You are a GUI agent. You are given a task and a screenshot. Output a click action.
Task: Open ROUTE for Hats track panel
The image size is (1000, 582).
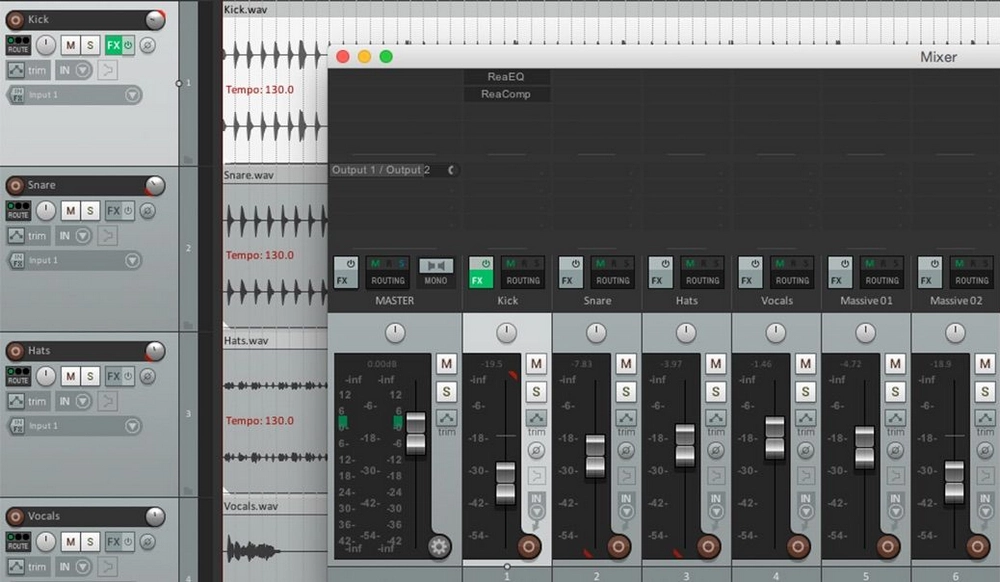click(x=18, y=376)
